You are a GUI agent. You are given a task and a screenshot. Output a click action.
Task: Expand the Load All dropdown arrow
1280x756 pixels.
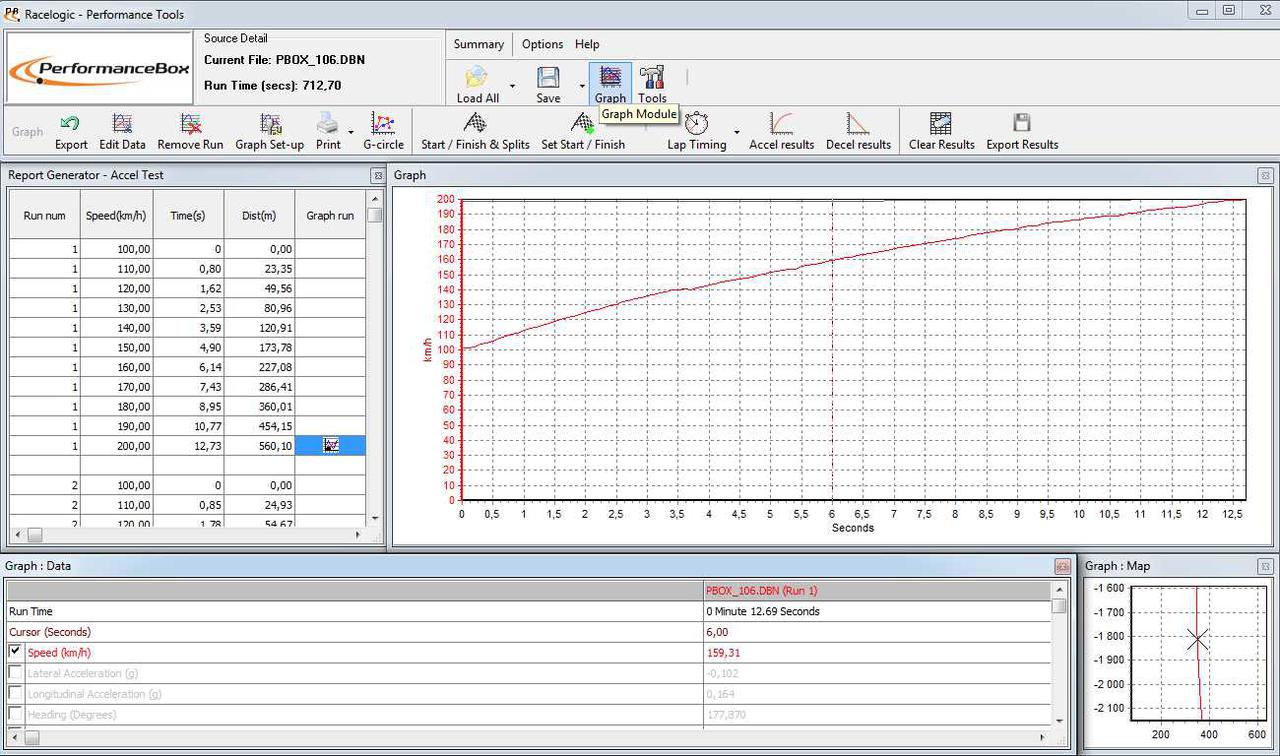pyautogui.click(x=513, y=87)
